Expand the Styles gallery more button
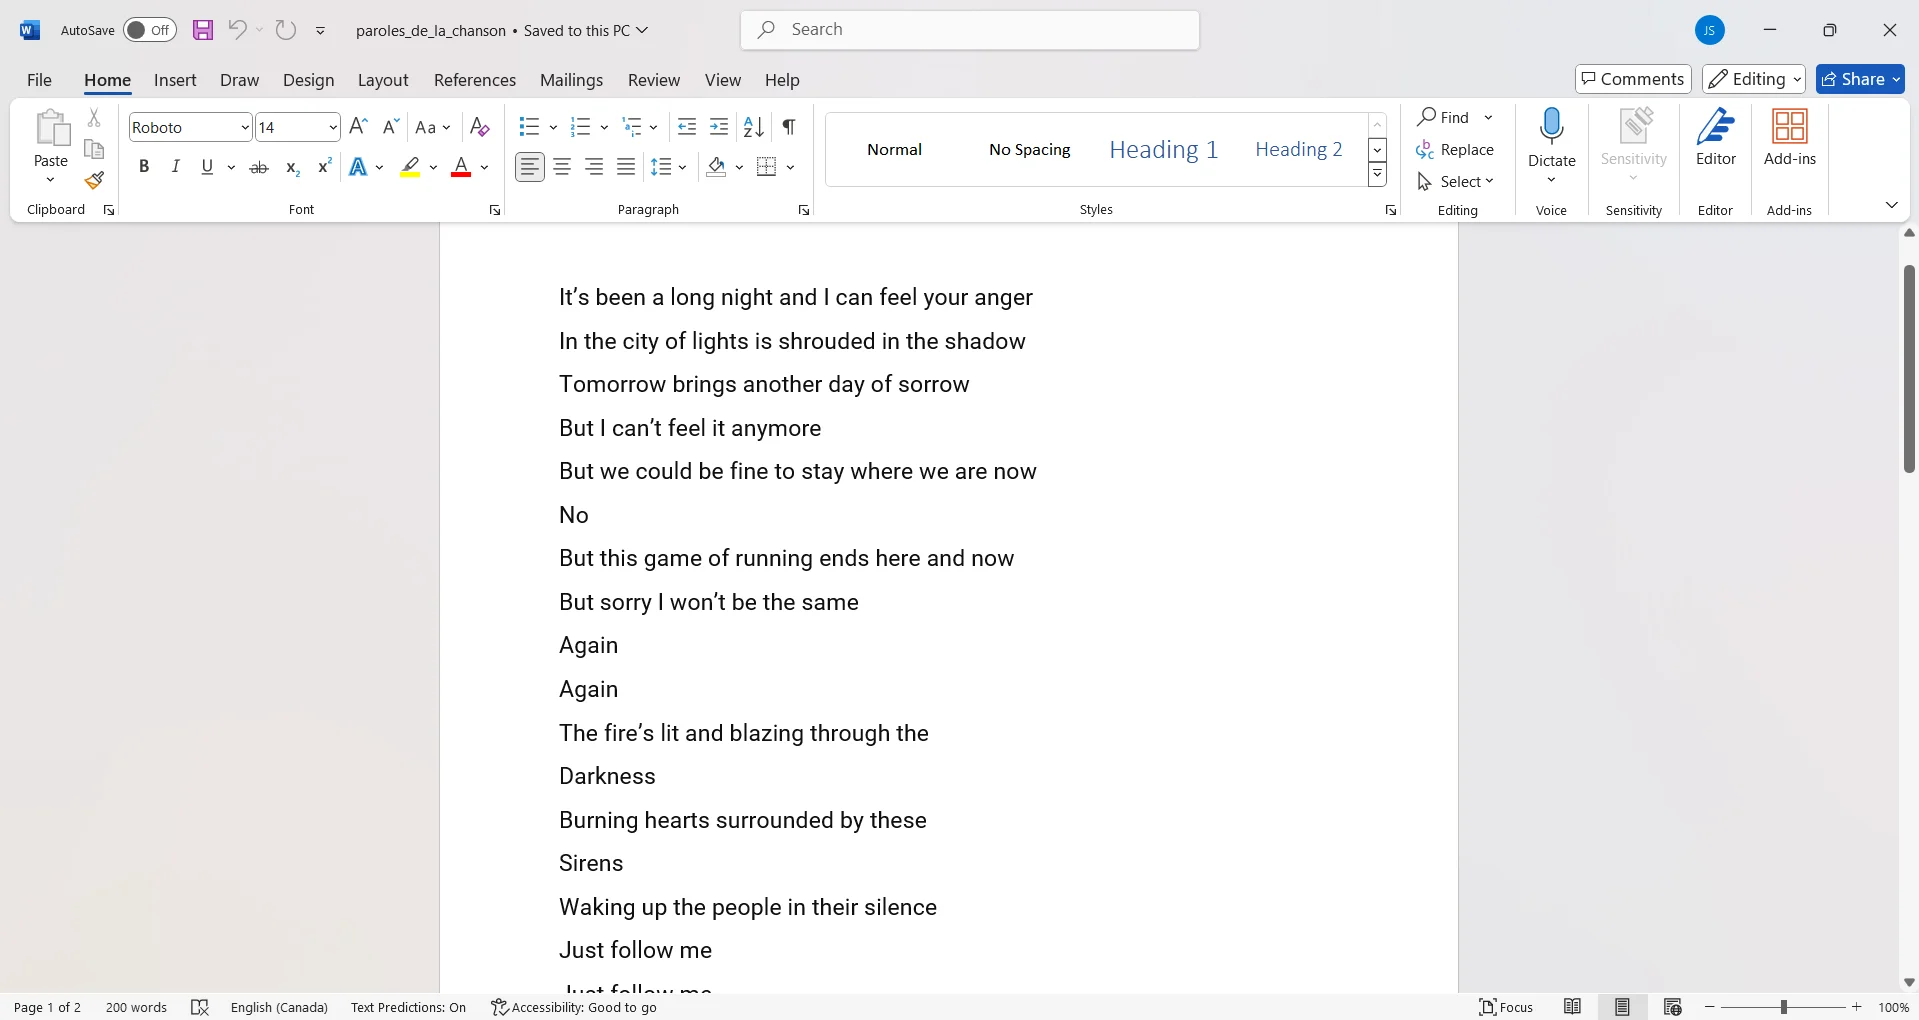This screenshot has width=1919, height=1020. pos(1378,174)
